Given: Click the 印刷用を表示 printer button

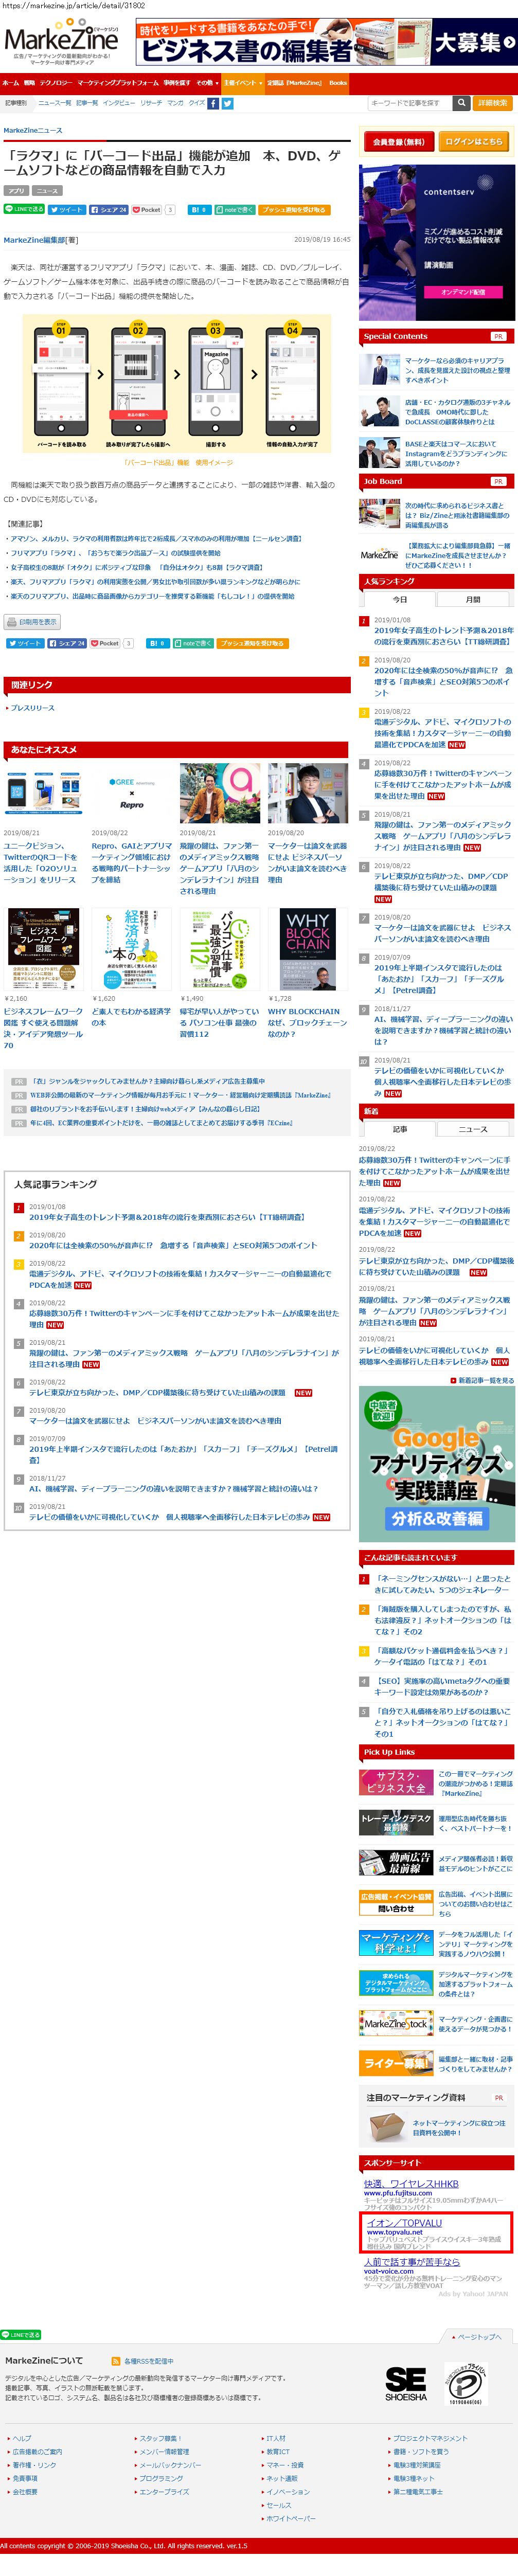Looking at the screenshot, I should click(31, 621).
